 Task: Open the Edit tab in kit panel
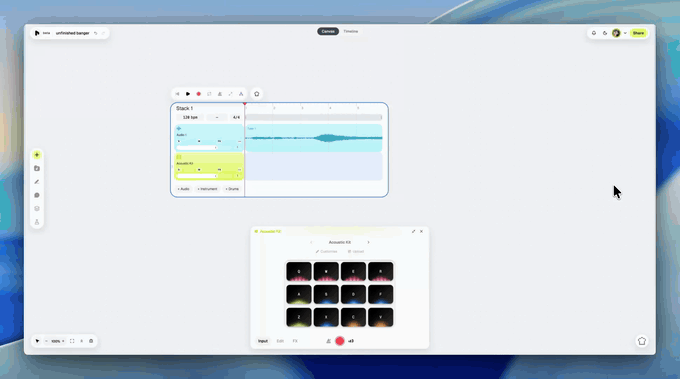[280, 341]
